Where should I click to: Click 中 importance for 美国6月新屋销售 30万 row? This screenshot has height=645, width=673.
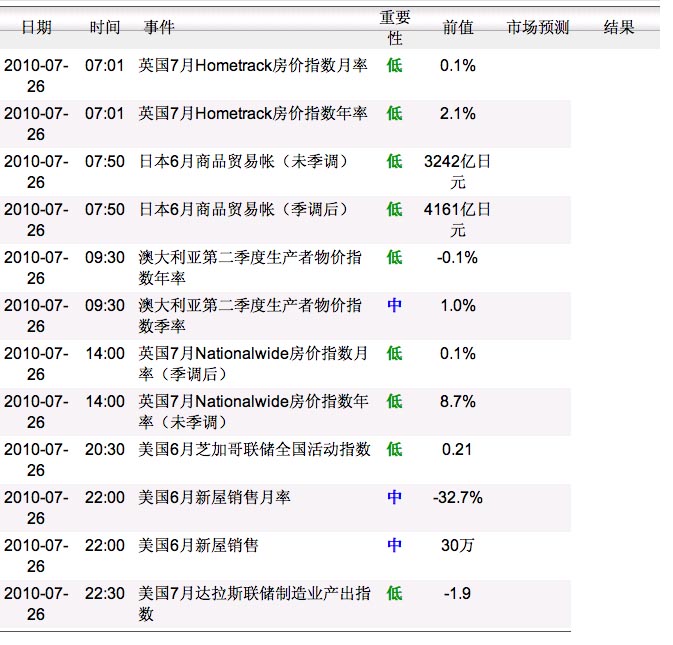tap(394, 546)
